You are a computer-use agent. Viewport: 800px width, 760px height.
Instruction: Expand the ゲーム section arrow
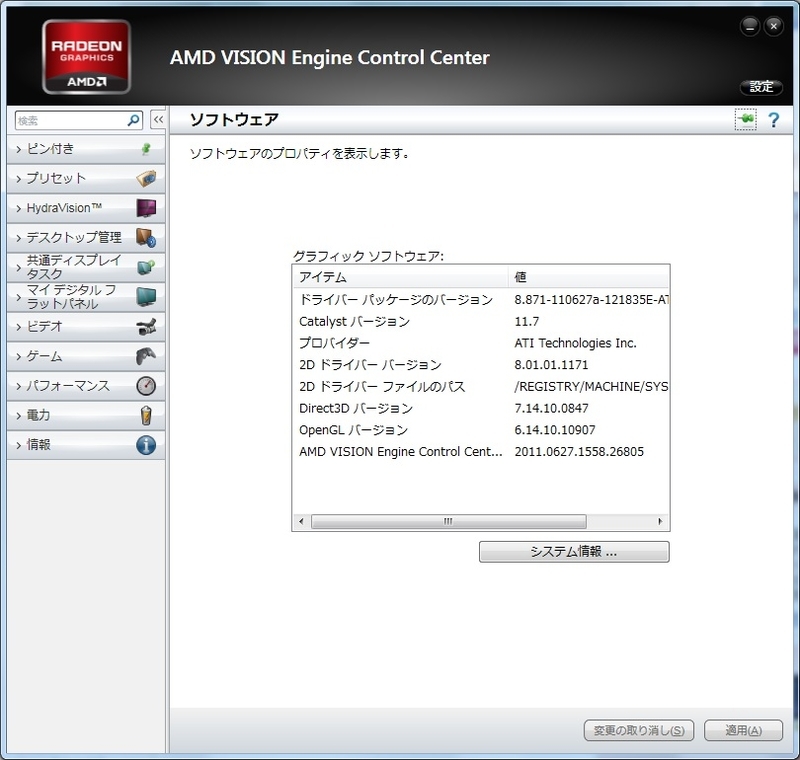18,357
